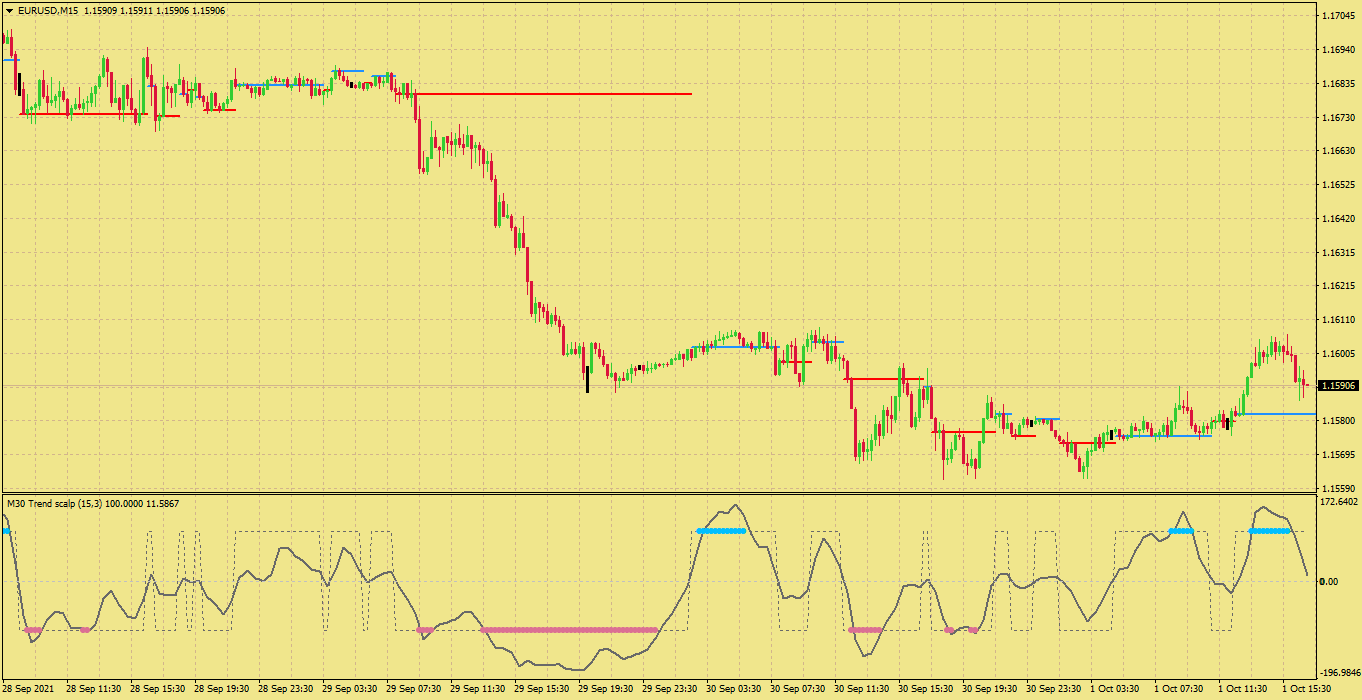Click the 29 Sep 07:30 time label
Viewport: 1362px width, 700px height.
(x=414, y=689)
